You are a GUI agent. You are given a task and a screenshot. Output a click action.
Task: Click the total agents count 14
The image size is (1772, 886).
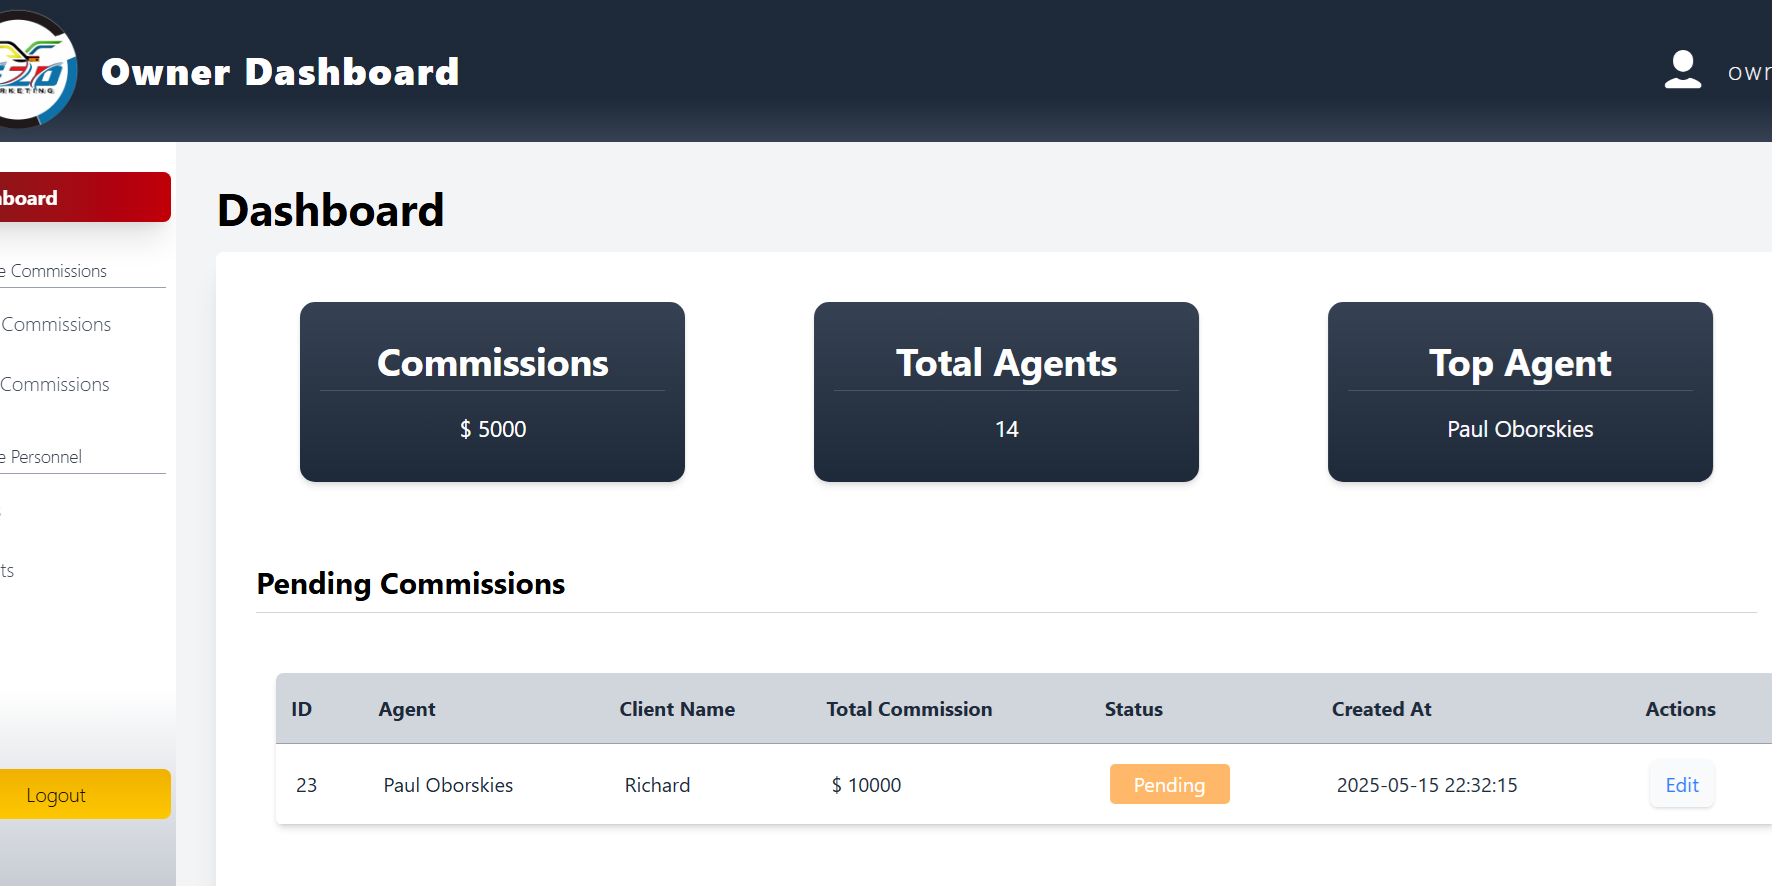[x=1006, y=429]
